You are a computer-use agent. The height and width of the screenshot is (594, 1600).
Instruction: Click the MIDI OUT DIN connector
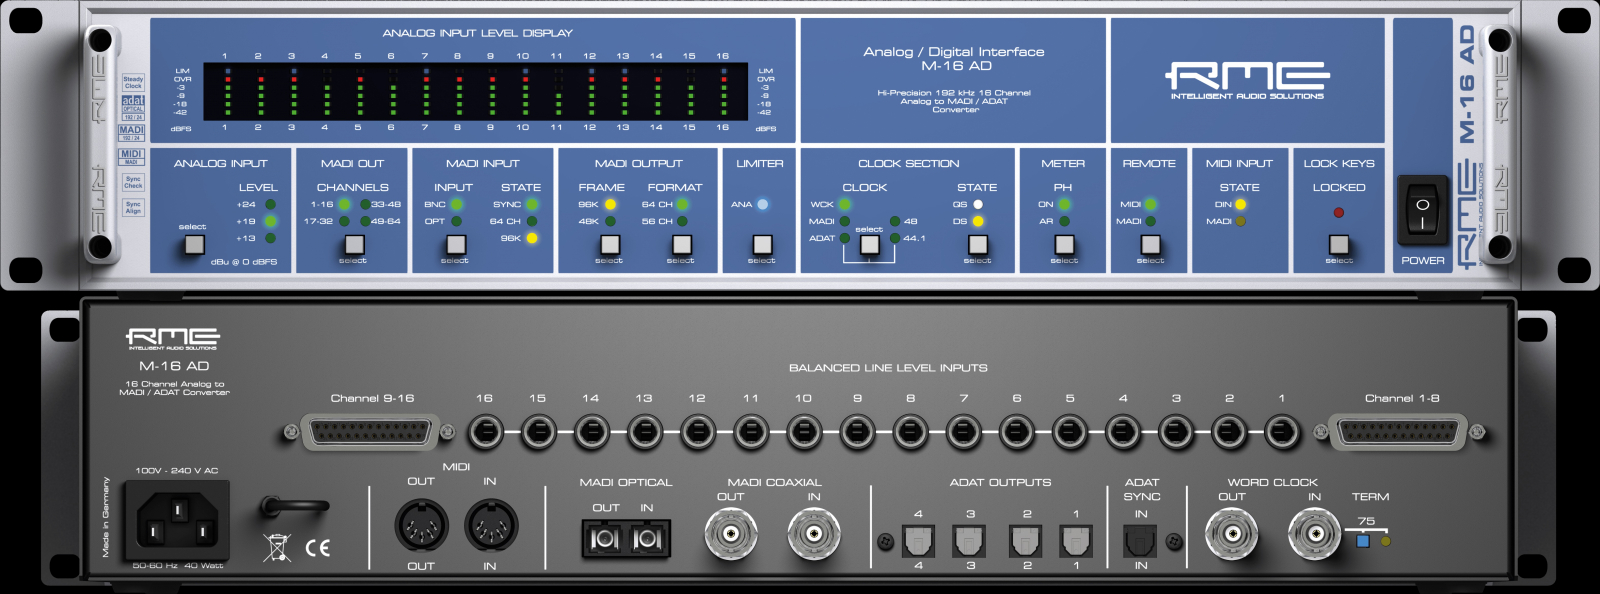point(421,526)
